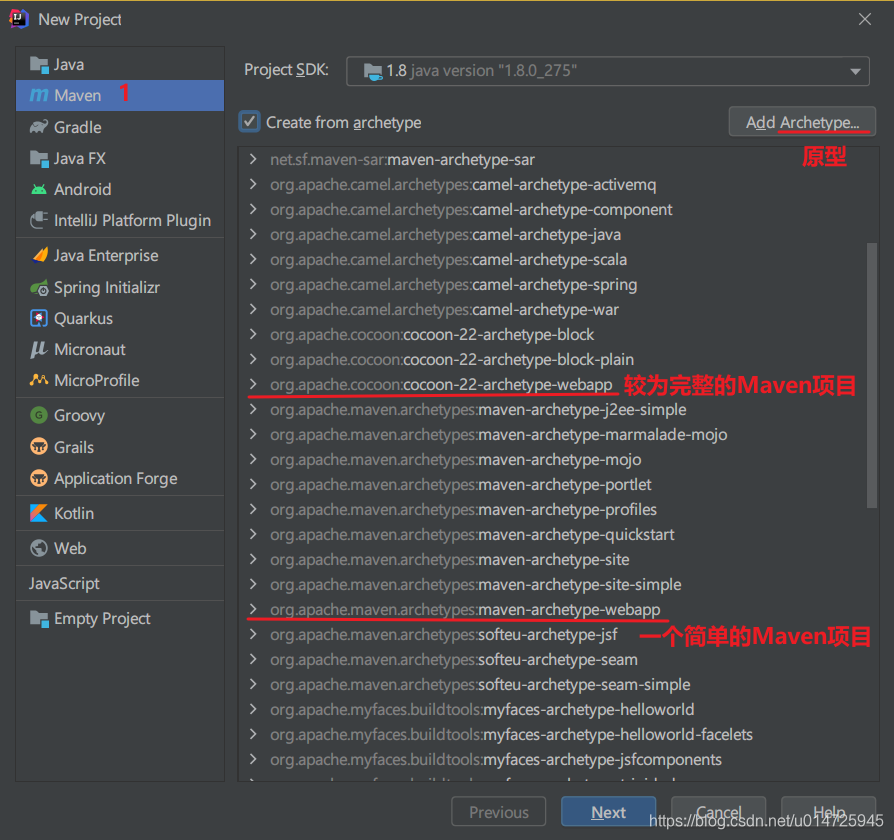
Task: Expand the camel-archetype-activemq node
Action: [x=253, y=184]
